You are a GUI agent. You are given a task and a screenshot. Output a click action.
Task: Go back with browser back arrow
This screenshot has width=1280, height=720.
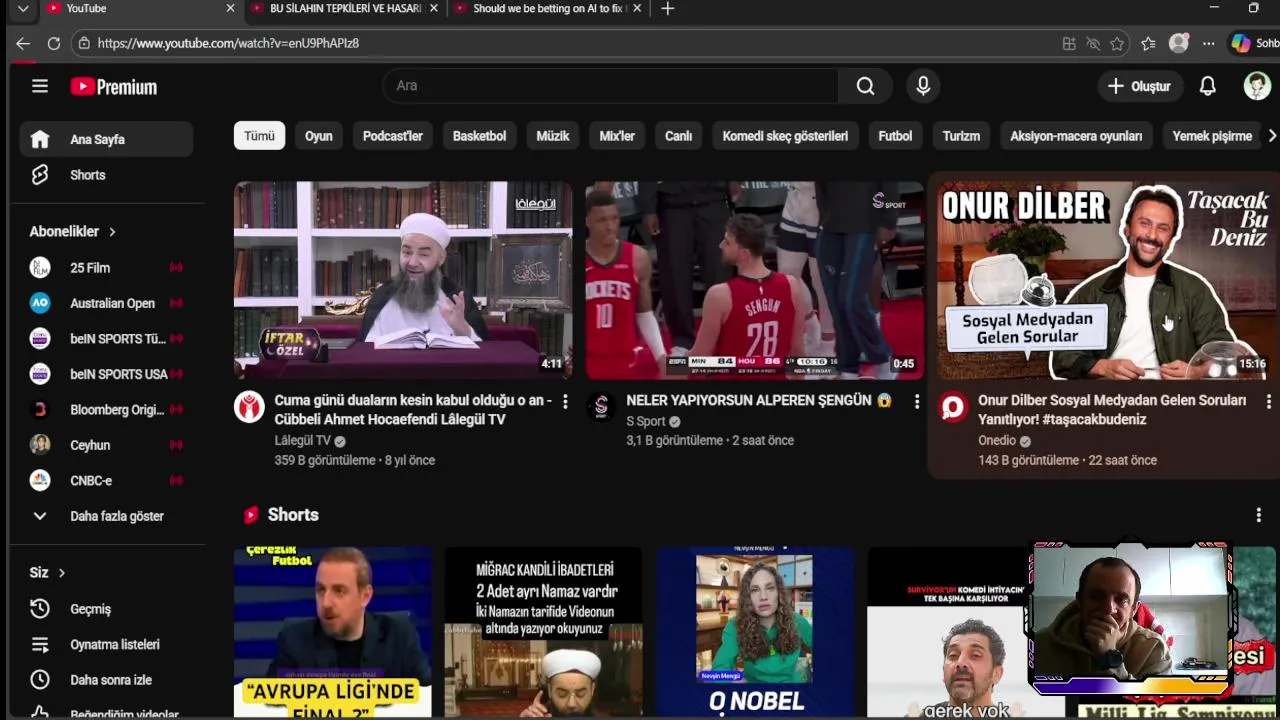tap(23, 43)
